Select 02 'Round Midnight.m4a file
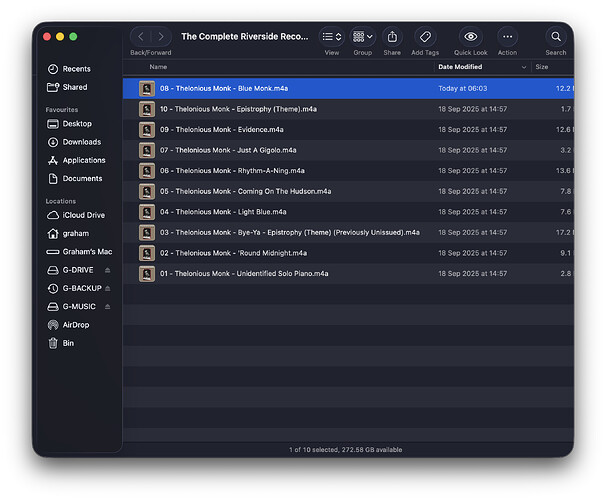The image size is (605, 500). tap(348, 253)
